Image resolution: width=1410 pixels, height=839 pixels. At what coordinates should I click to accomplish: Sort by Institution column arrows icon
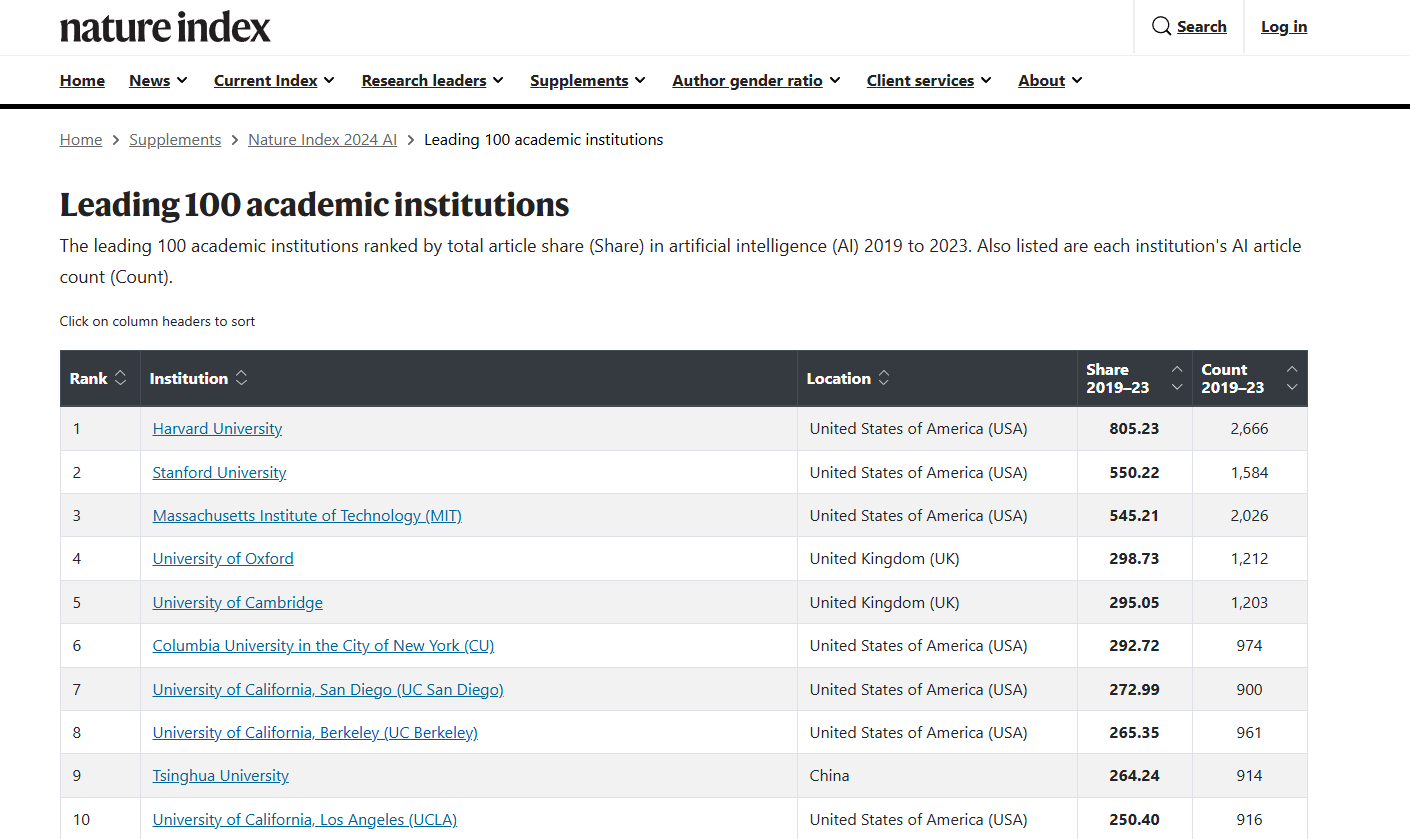click(241, 378)
